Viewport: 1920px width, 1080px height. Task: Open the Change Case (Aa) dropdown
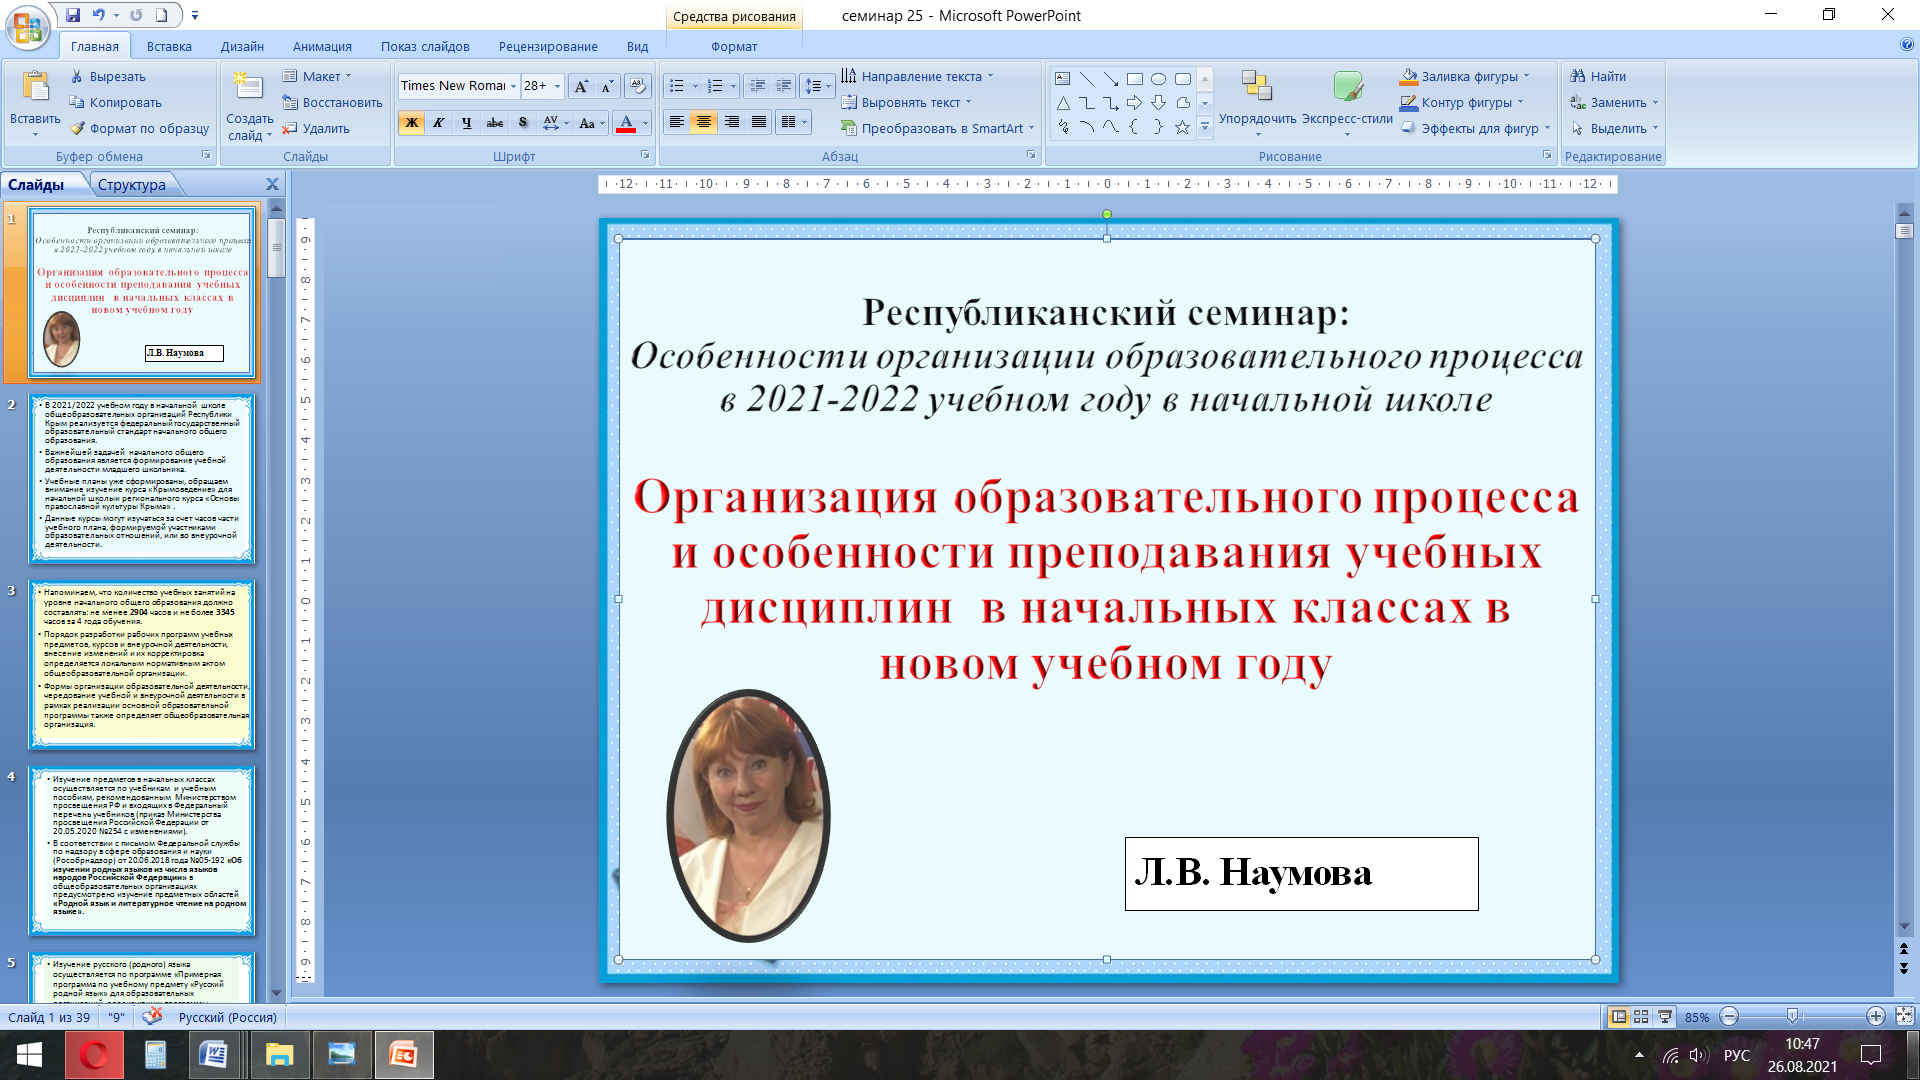click(x=592, y=123)
